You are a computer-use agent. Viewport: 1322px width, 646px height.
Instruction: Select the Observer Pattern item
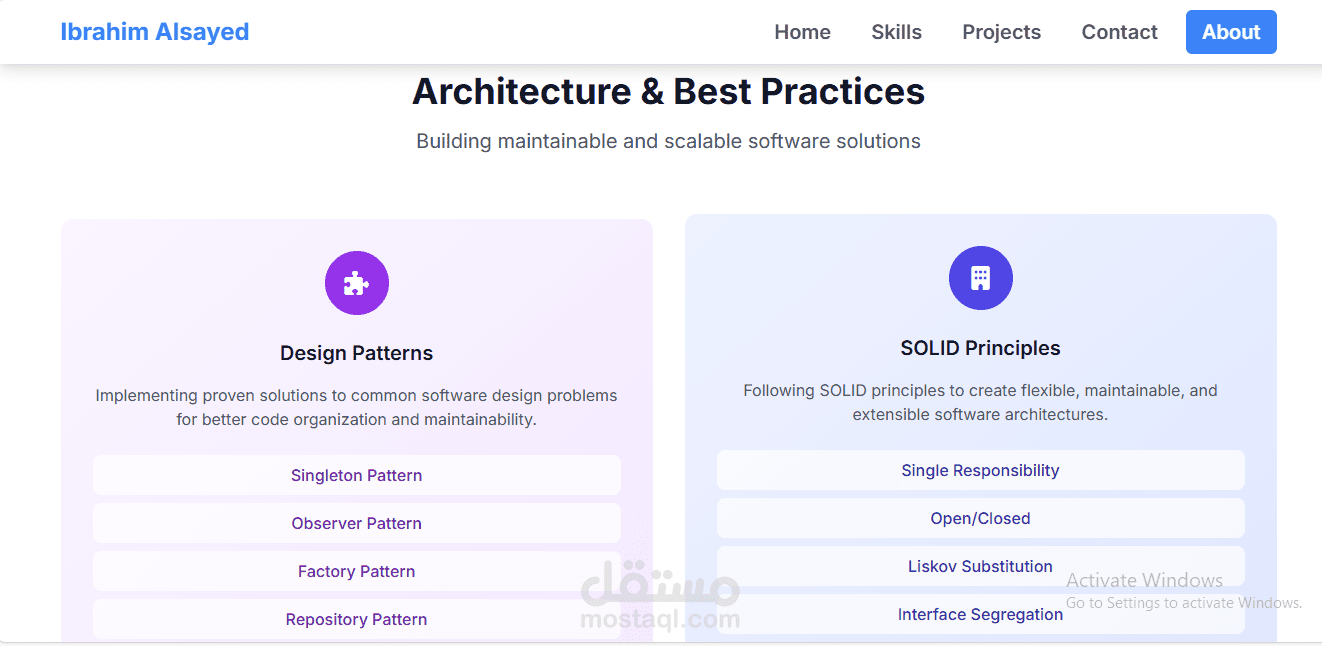357,523
